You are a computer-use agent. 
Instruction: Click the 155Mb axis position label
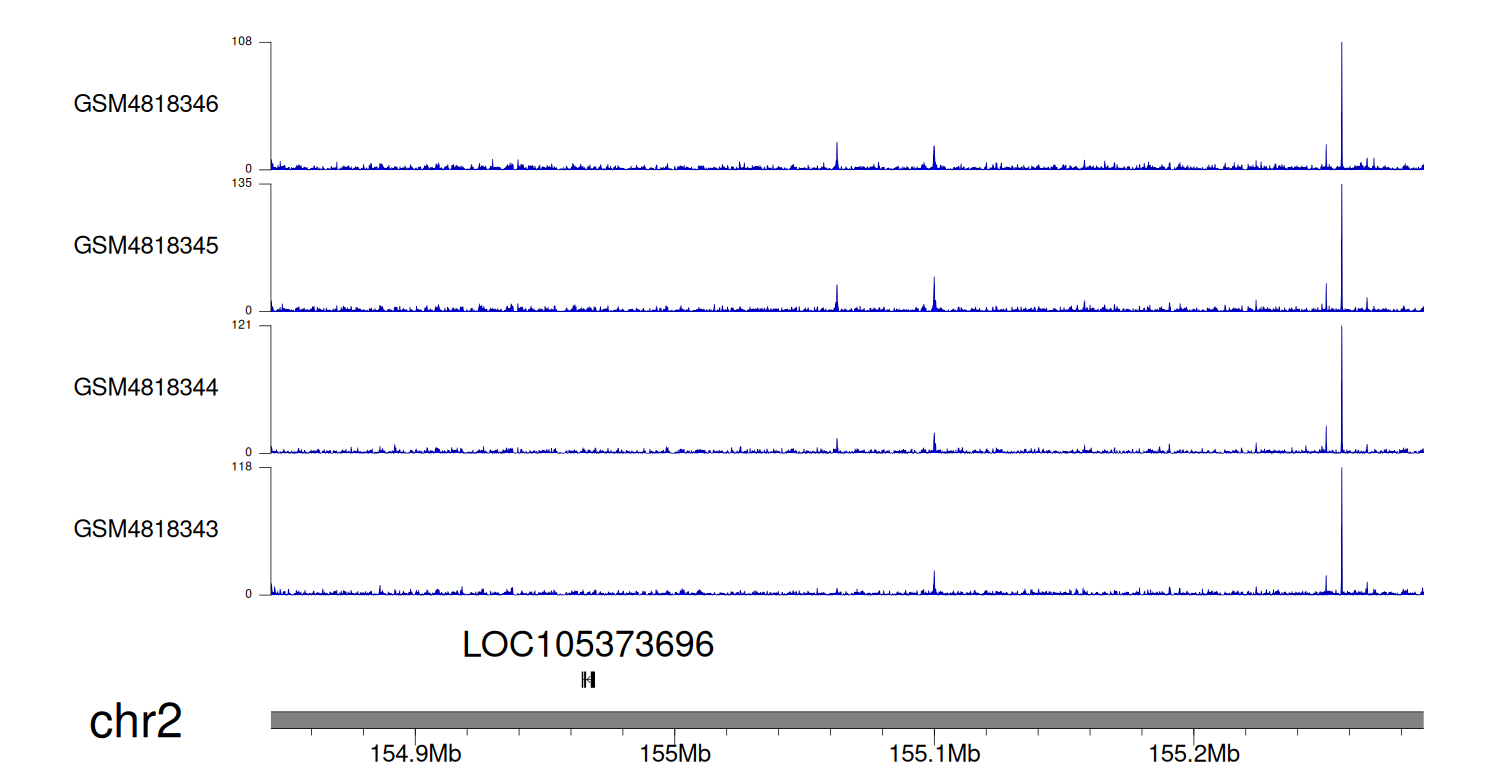[x=675, y=754]
